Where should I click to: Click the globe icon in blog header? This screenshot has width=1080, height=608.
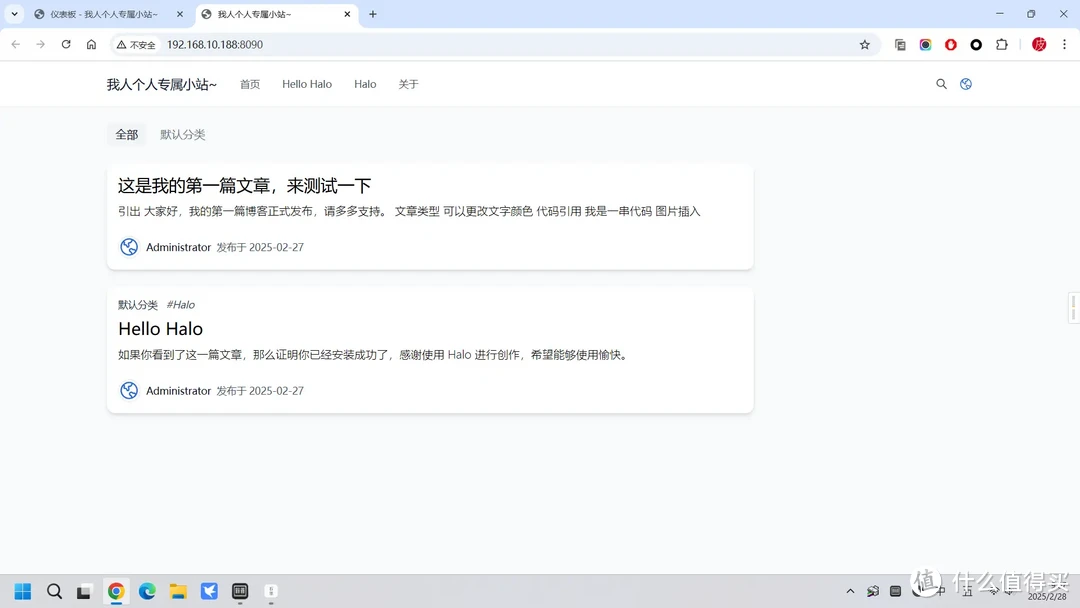(x=966, y=84)
